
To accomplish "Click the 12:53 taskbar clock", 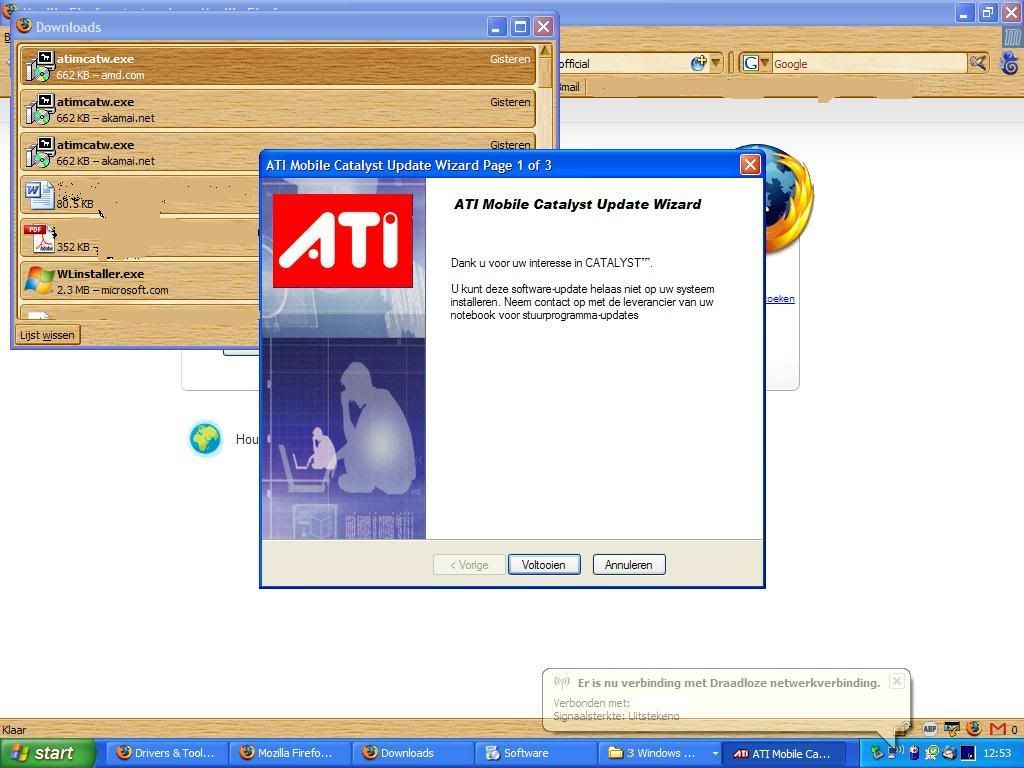I will click(x=997, y=753).
